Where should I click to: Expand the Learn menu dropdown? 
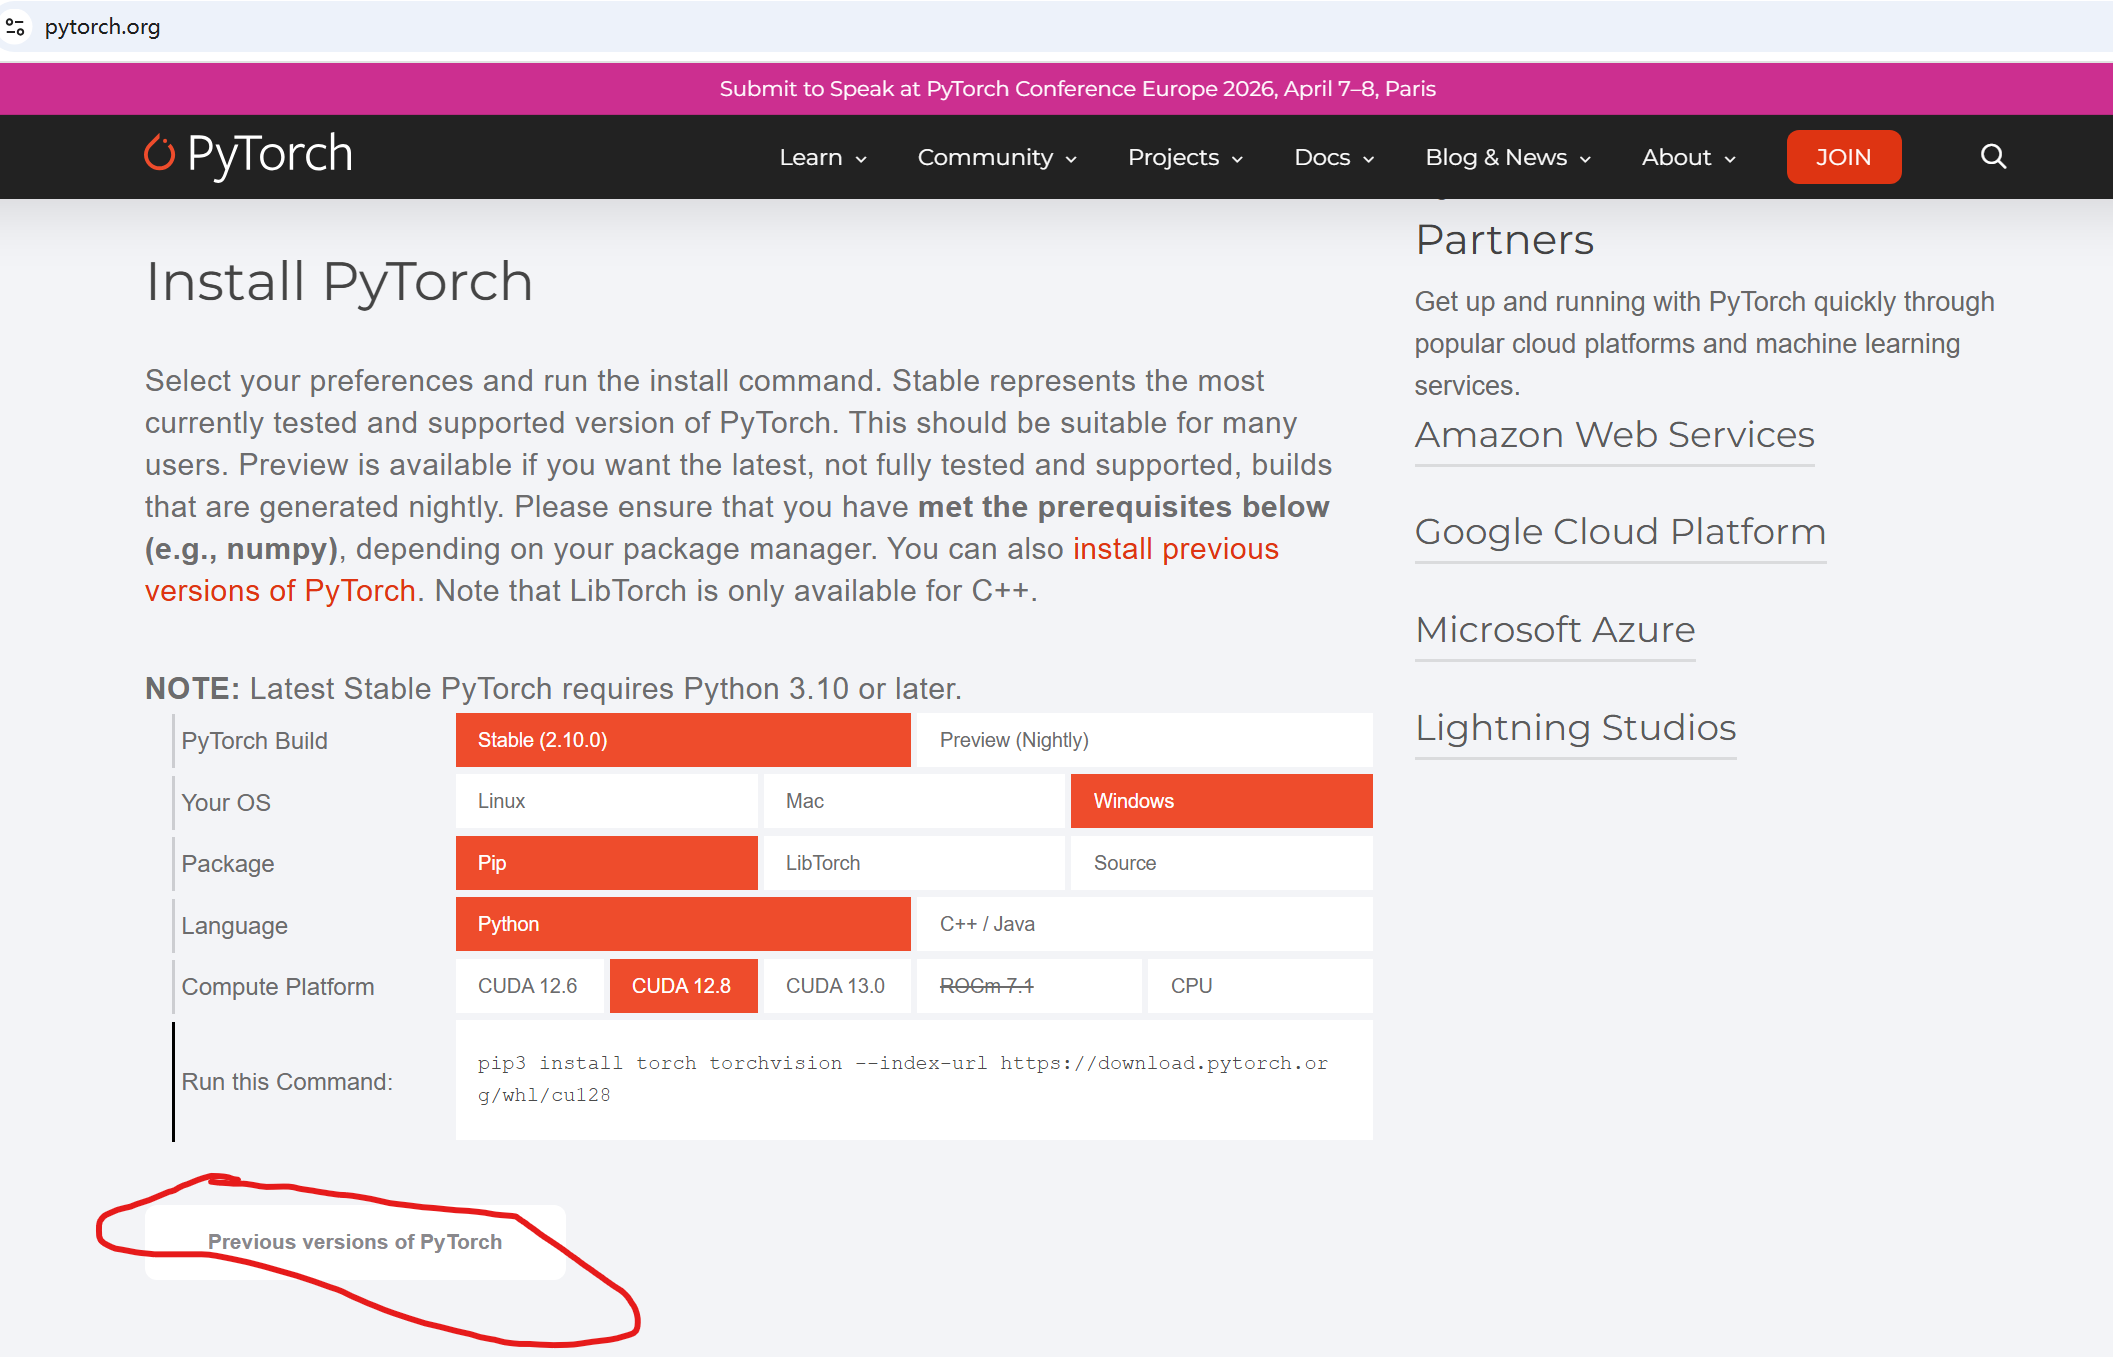822,158
